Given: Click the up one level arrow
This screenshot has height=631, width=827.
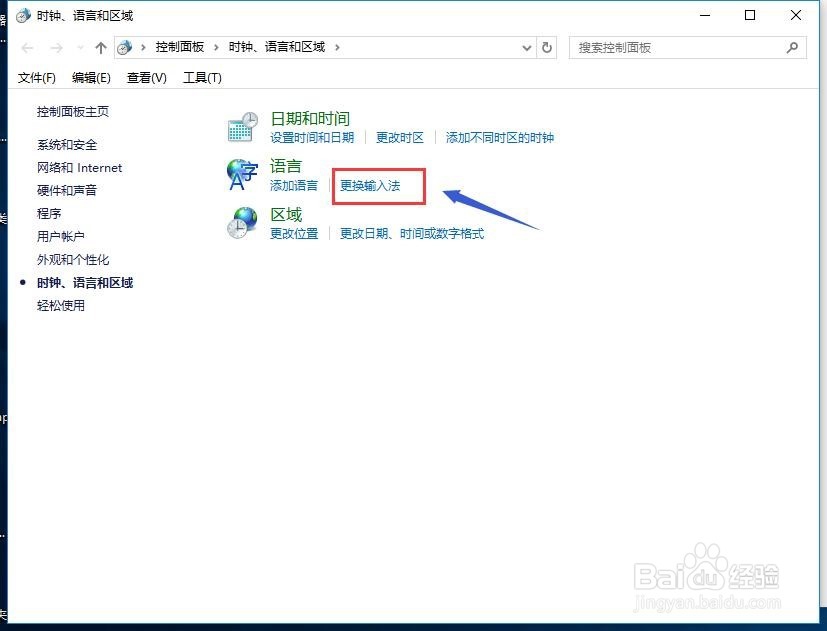Looking at the screenshot, I should click(100, 46).
